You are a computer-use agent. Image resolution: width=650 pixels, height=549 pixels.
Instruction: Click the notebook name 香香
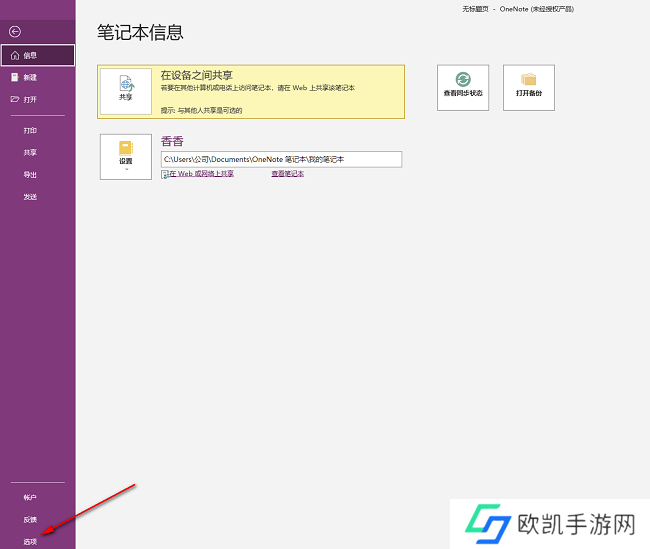coord(172,141)
